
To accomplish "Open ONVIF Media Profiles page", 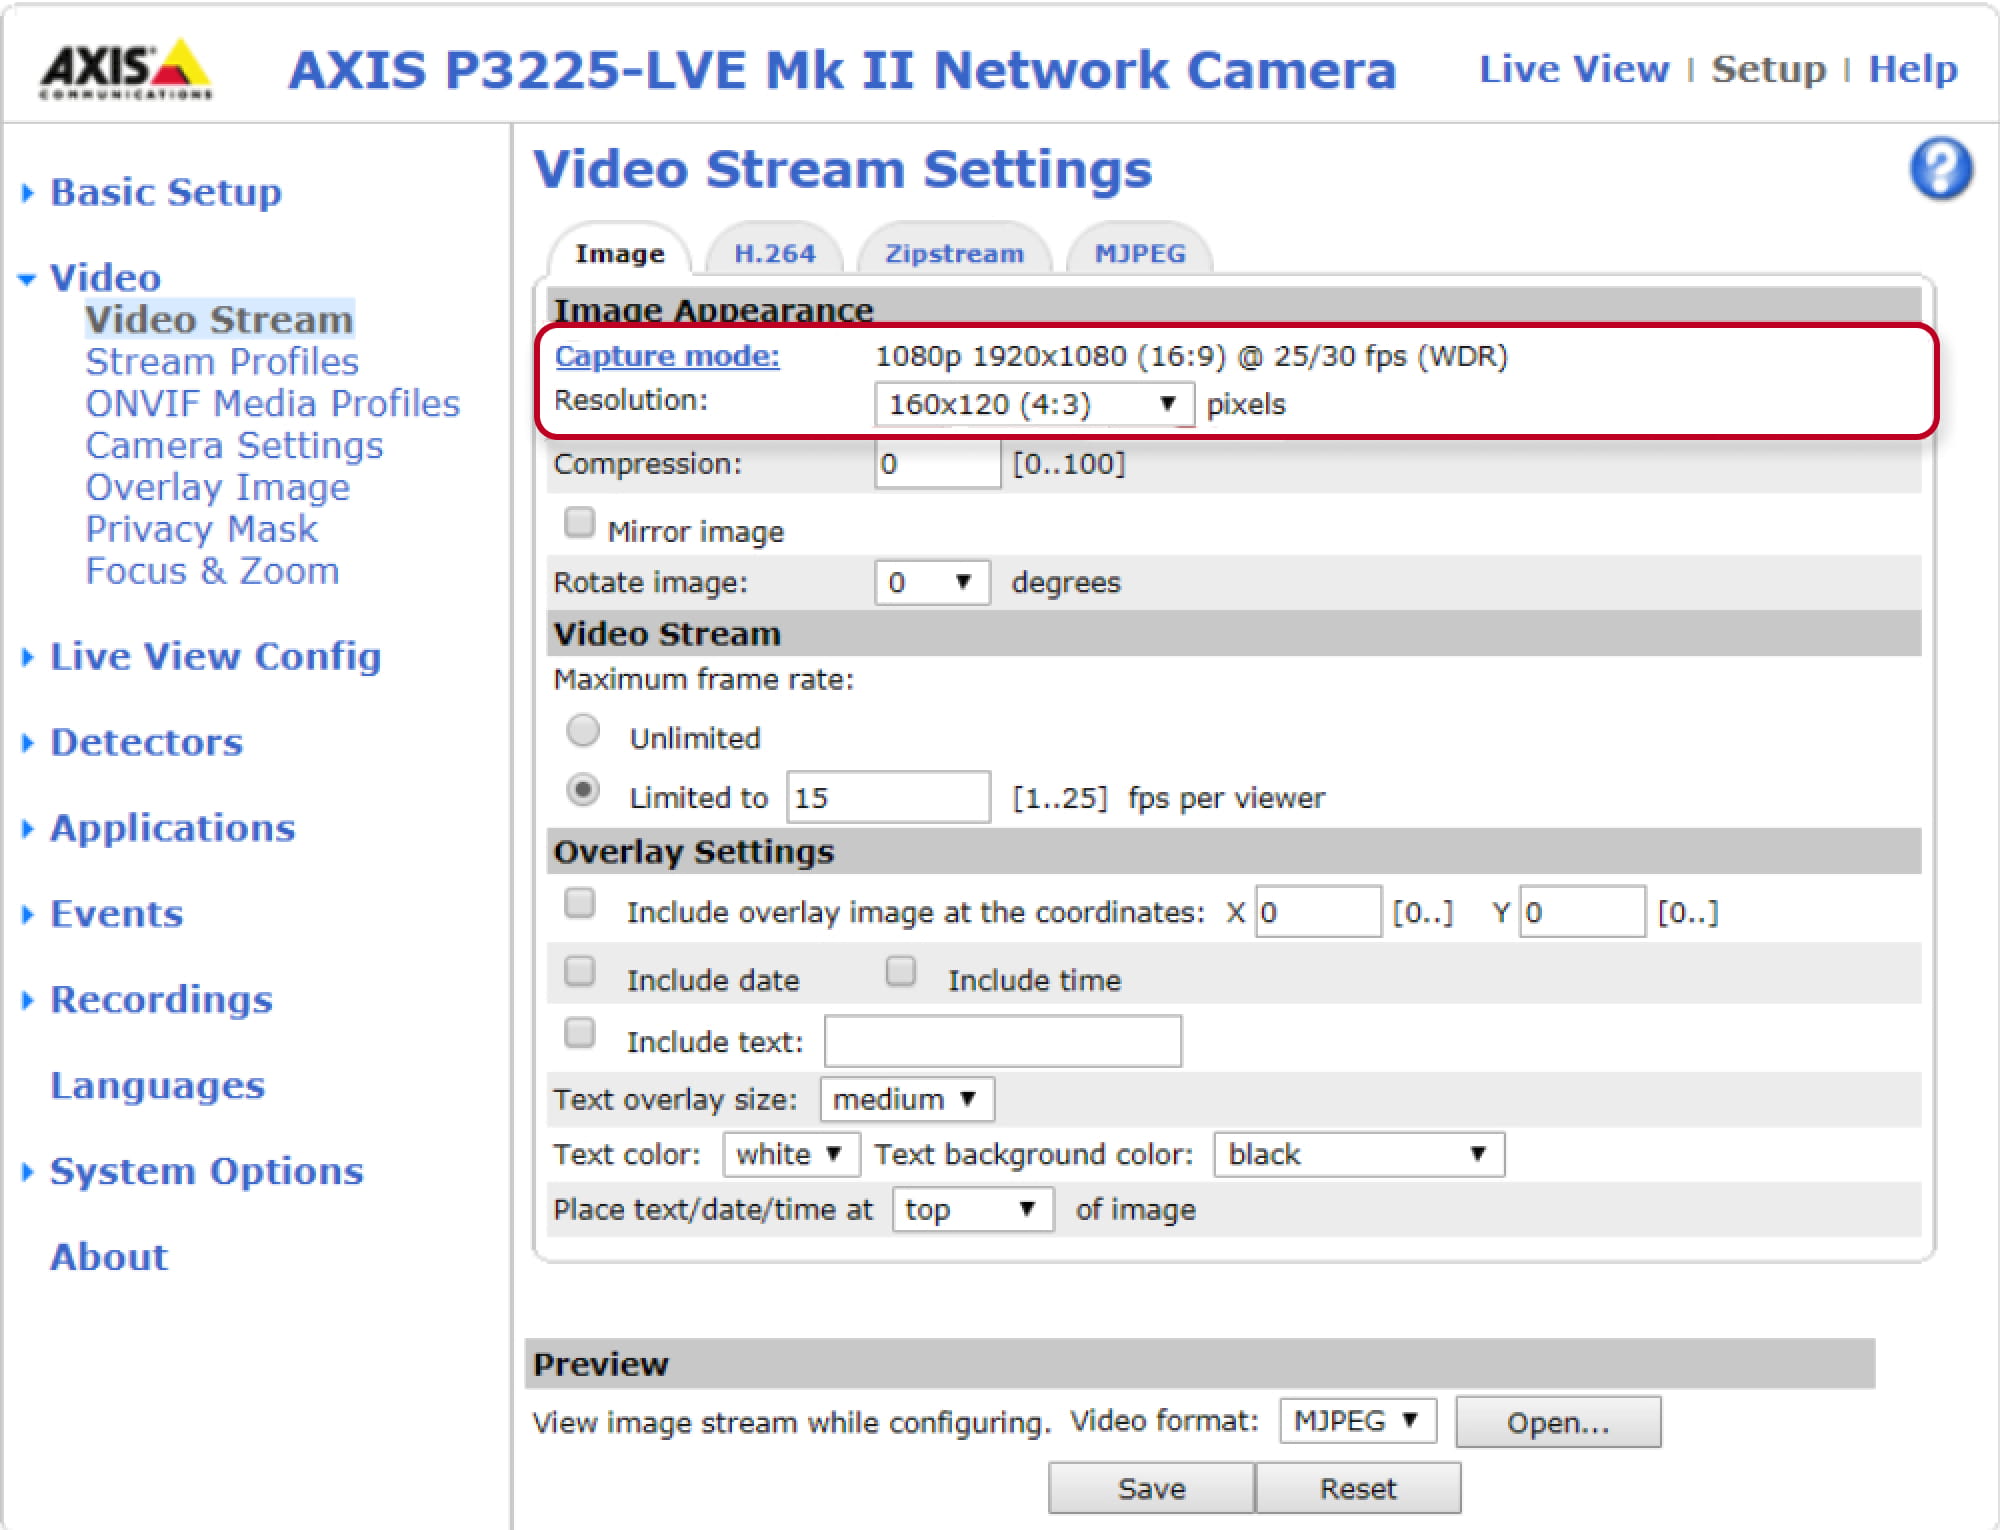I will tap(272, 403).
